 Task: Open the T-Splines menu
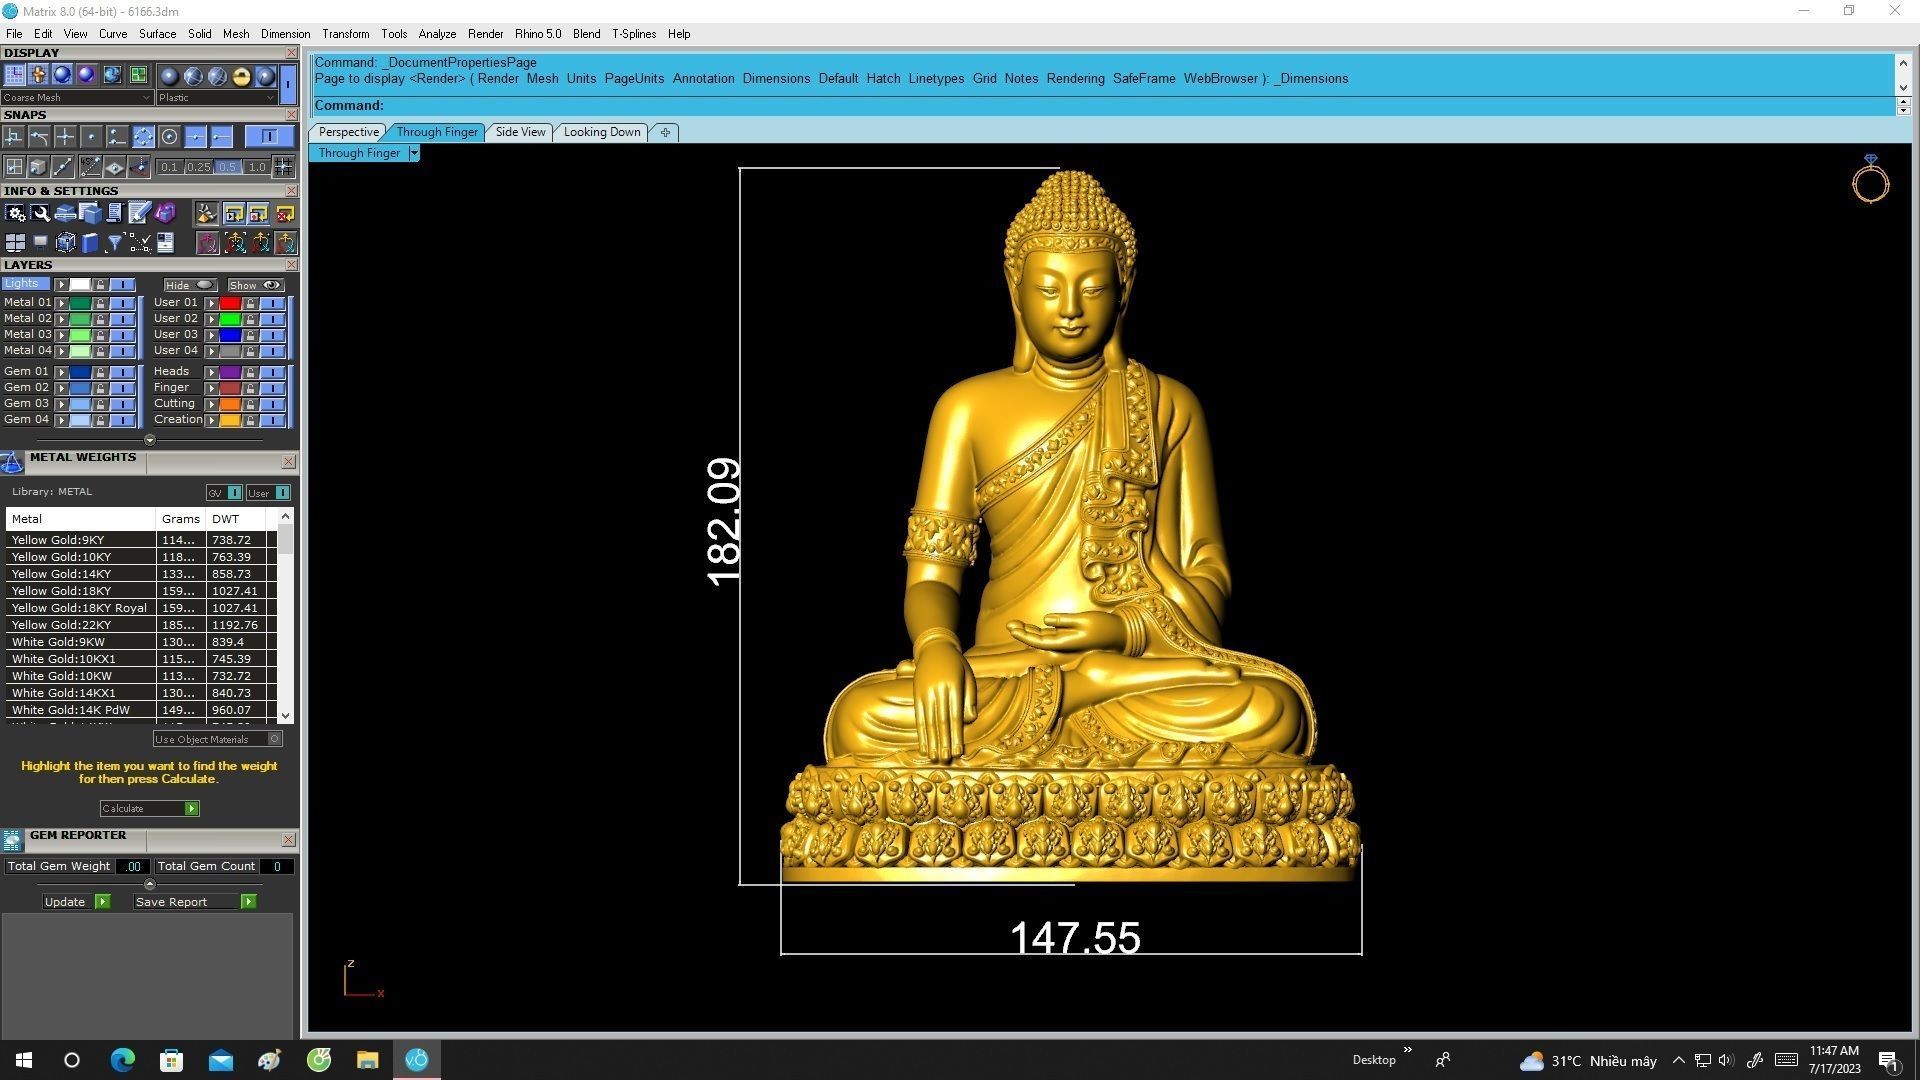pos(634,34)
